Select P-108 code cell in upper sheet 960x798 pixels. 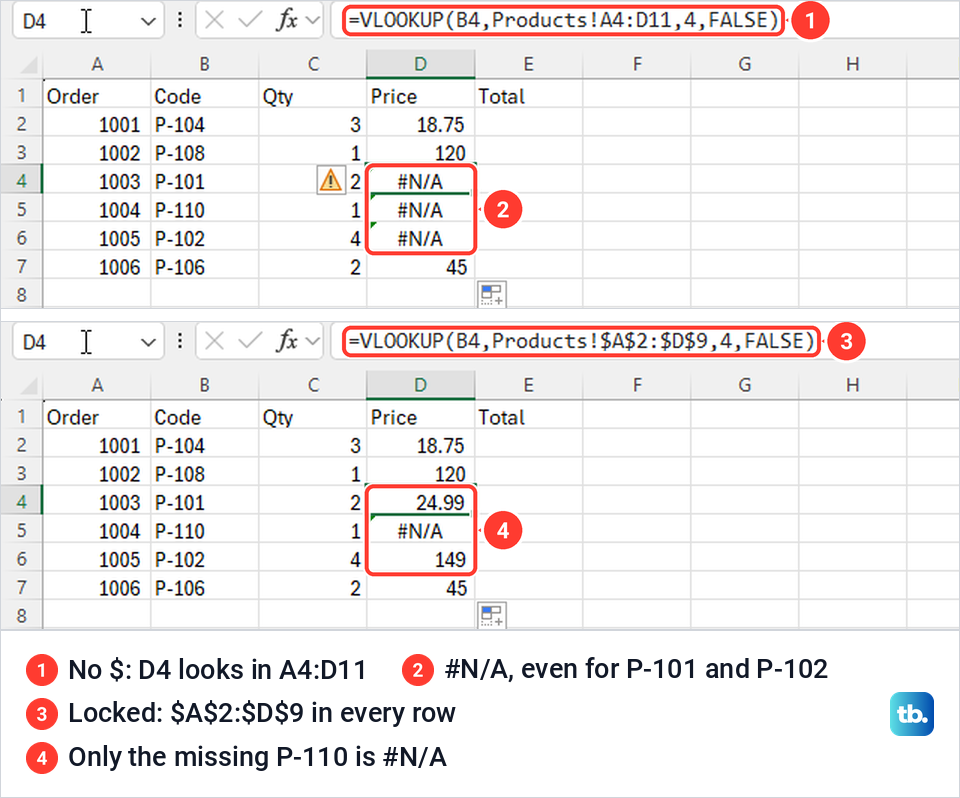(204, 152)
